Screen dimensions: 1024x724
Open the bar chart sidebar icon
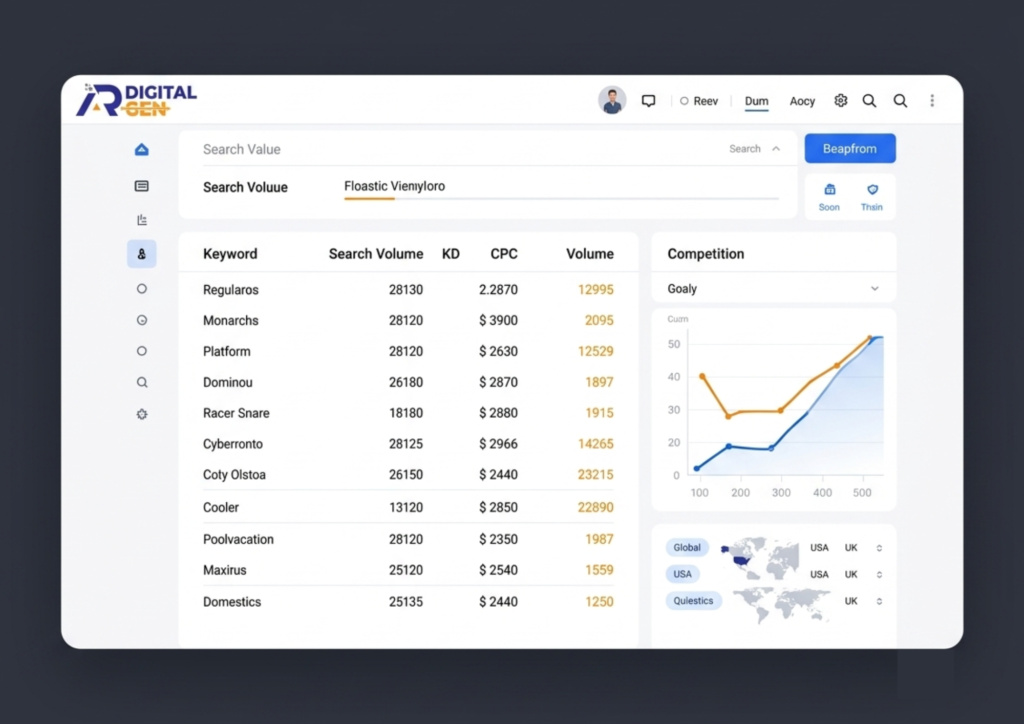pos(142,220)
